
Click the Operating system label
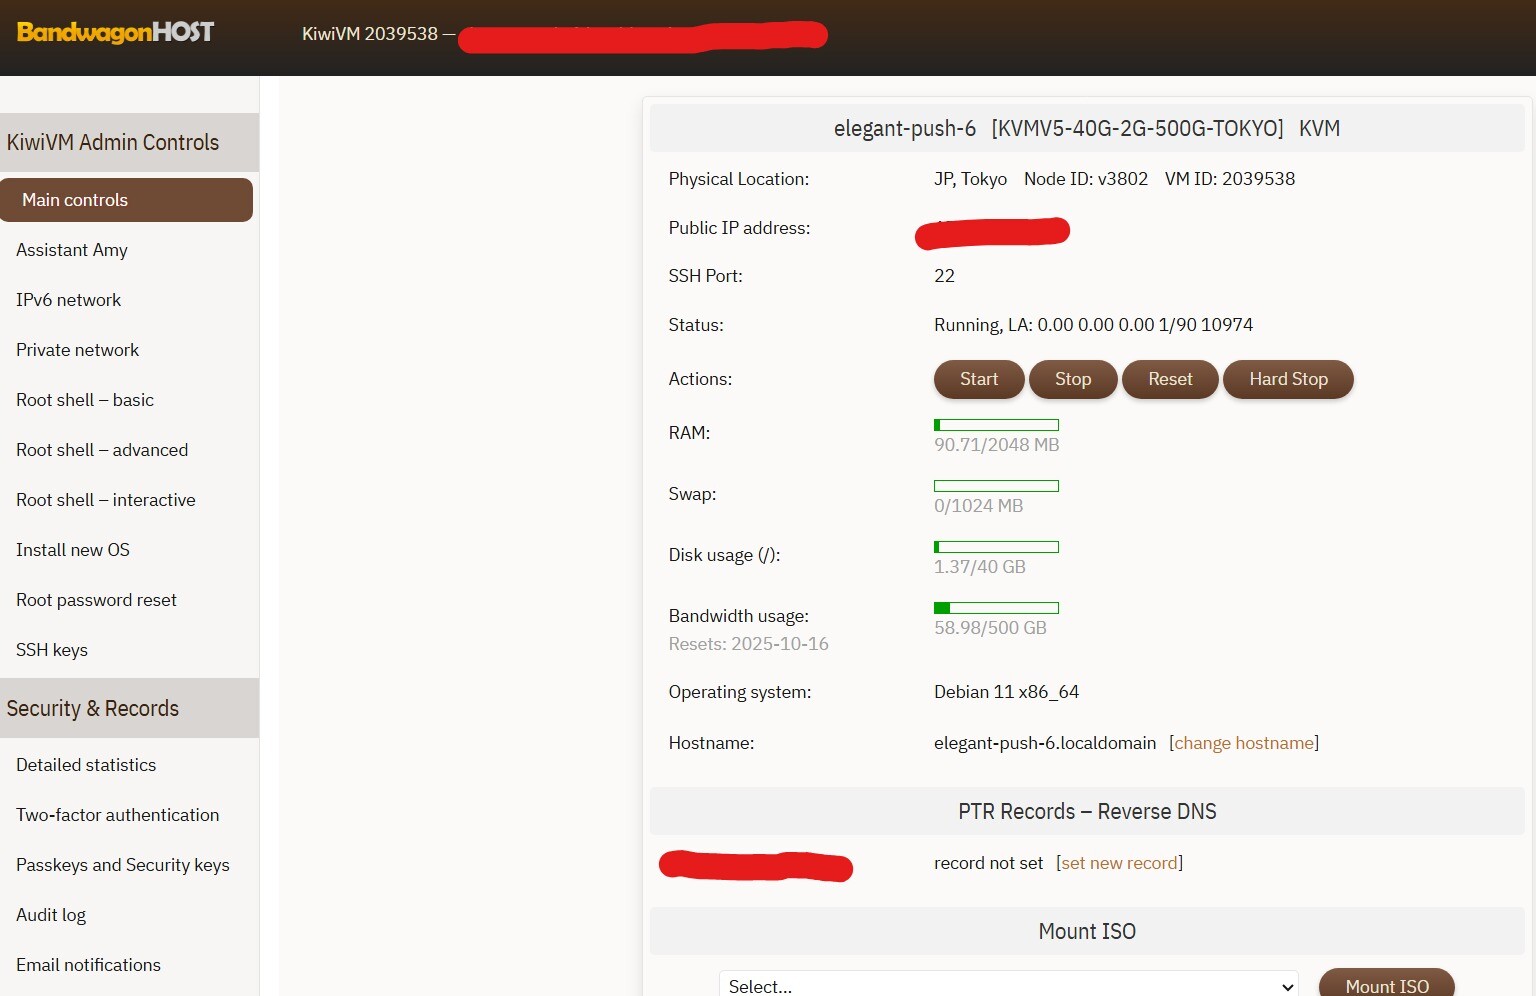click(x=740, y=692)
